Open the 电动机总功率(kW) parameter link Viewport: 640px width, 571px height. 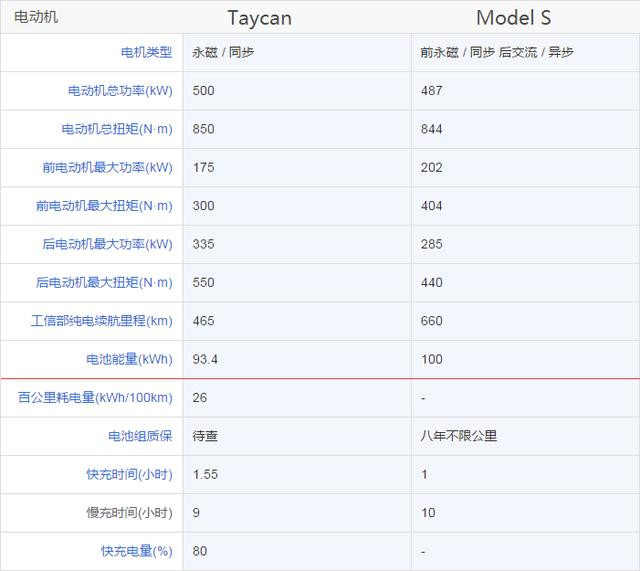tap(120, 91)
